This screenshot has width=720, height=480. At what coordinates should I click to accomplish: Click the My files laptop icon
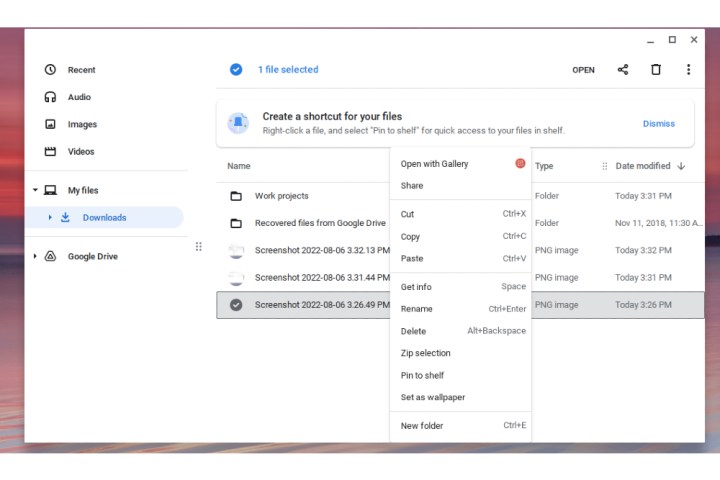coord(50,190)
